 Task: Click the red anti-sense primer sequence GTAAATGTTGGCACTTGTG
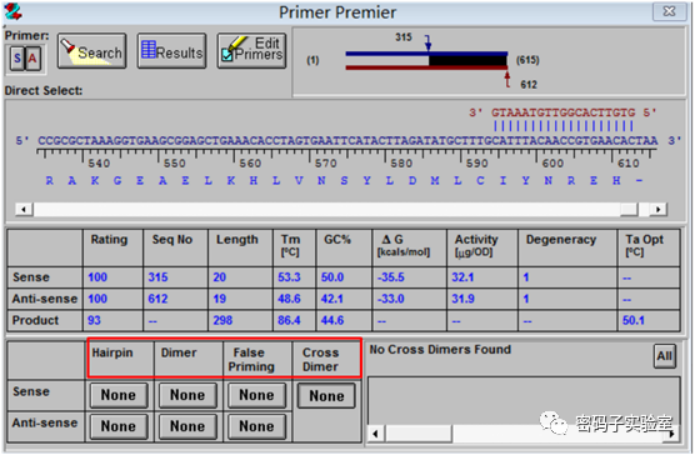pyautogui.click(x=563, y=113)
